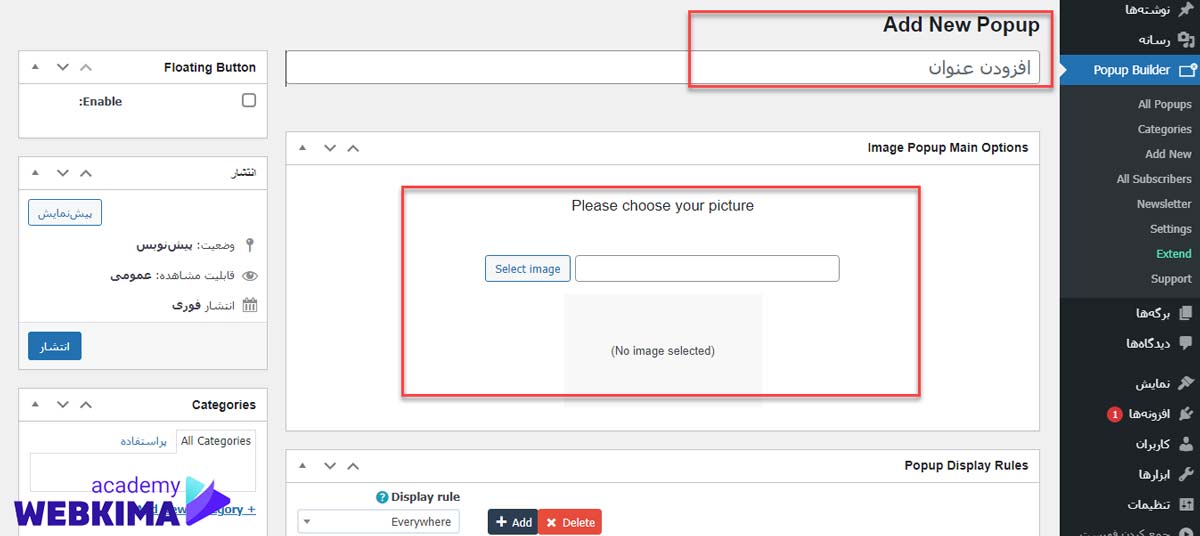Image resolution: width=1200 pixels, height=536 pixels.
Task: Move انتشار panel up with chevron
Action: click(85, 173)
